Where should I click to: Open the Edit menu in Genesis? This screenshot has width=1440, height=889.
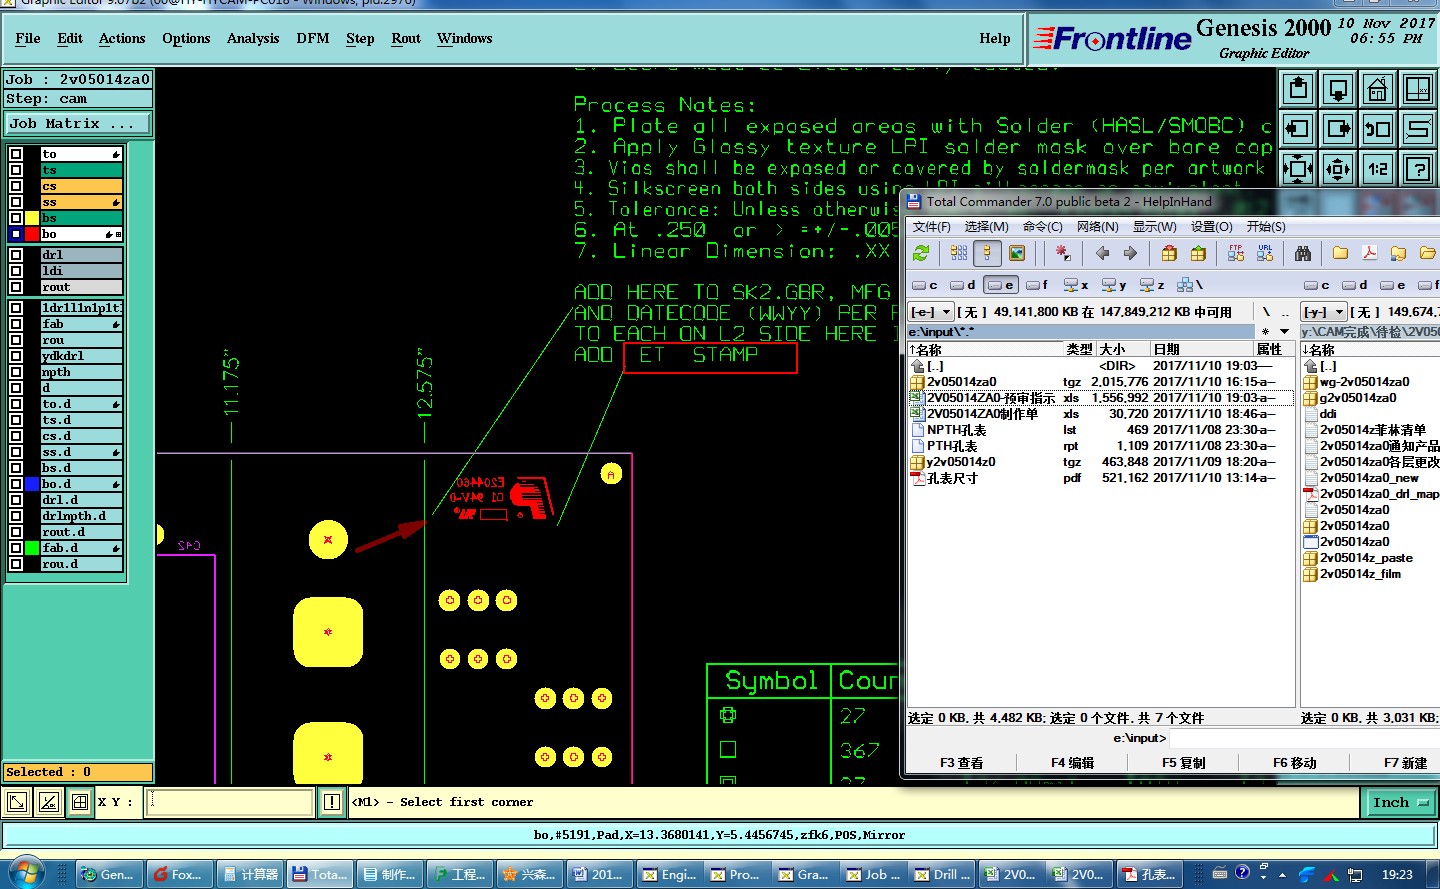click(70, 38)
